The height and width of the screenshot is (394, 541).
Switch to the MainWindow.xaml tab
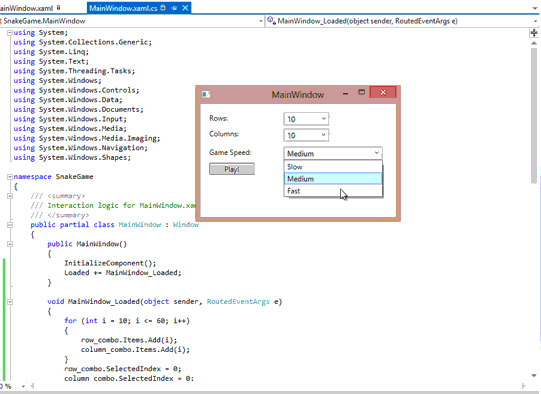(27, 8)
